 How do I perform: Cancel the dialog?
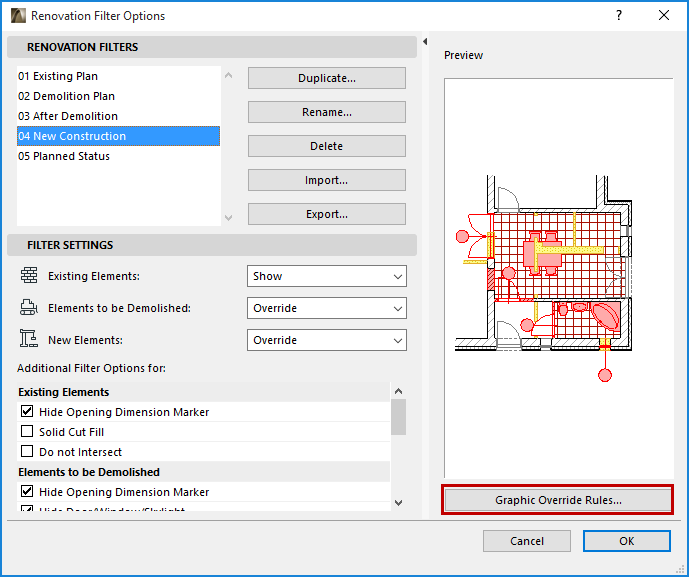coord(527,541)
